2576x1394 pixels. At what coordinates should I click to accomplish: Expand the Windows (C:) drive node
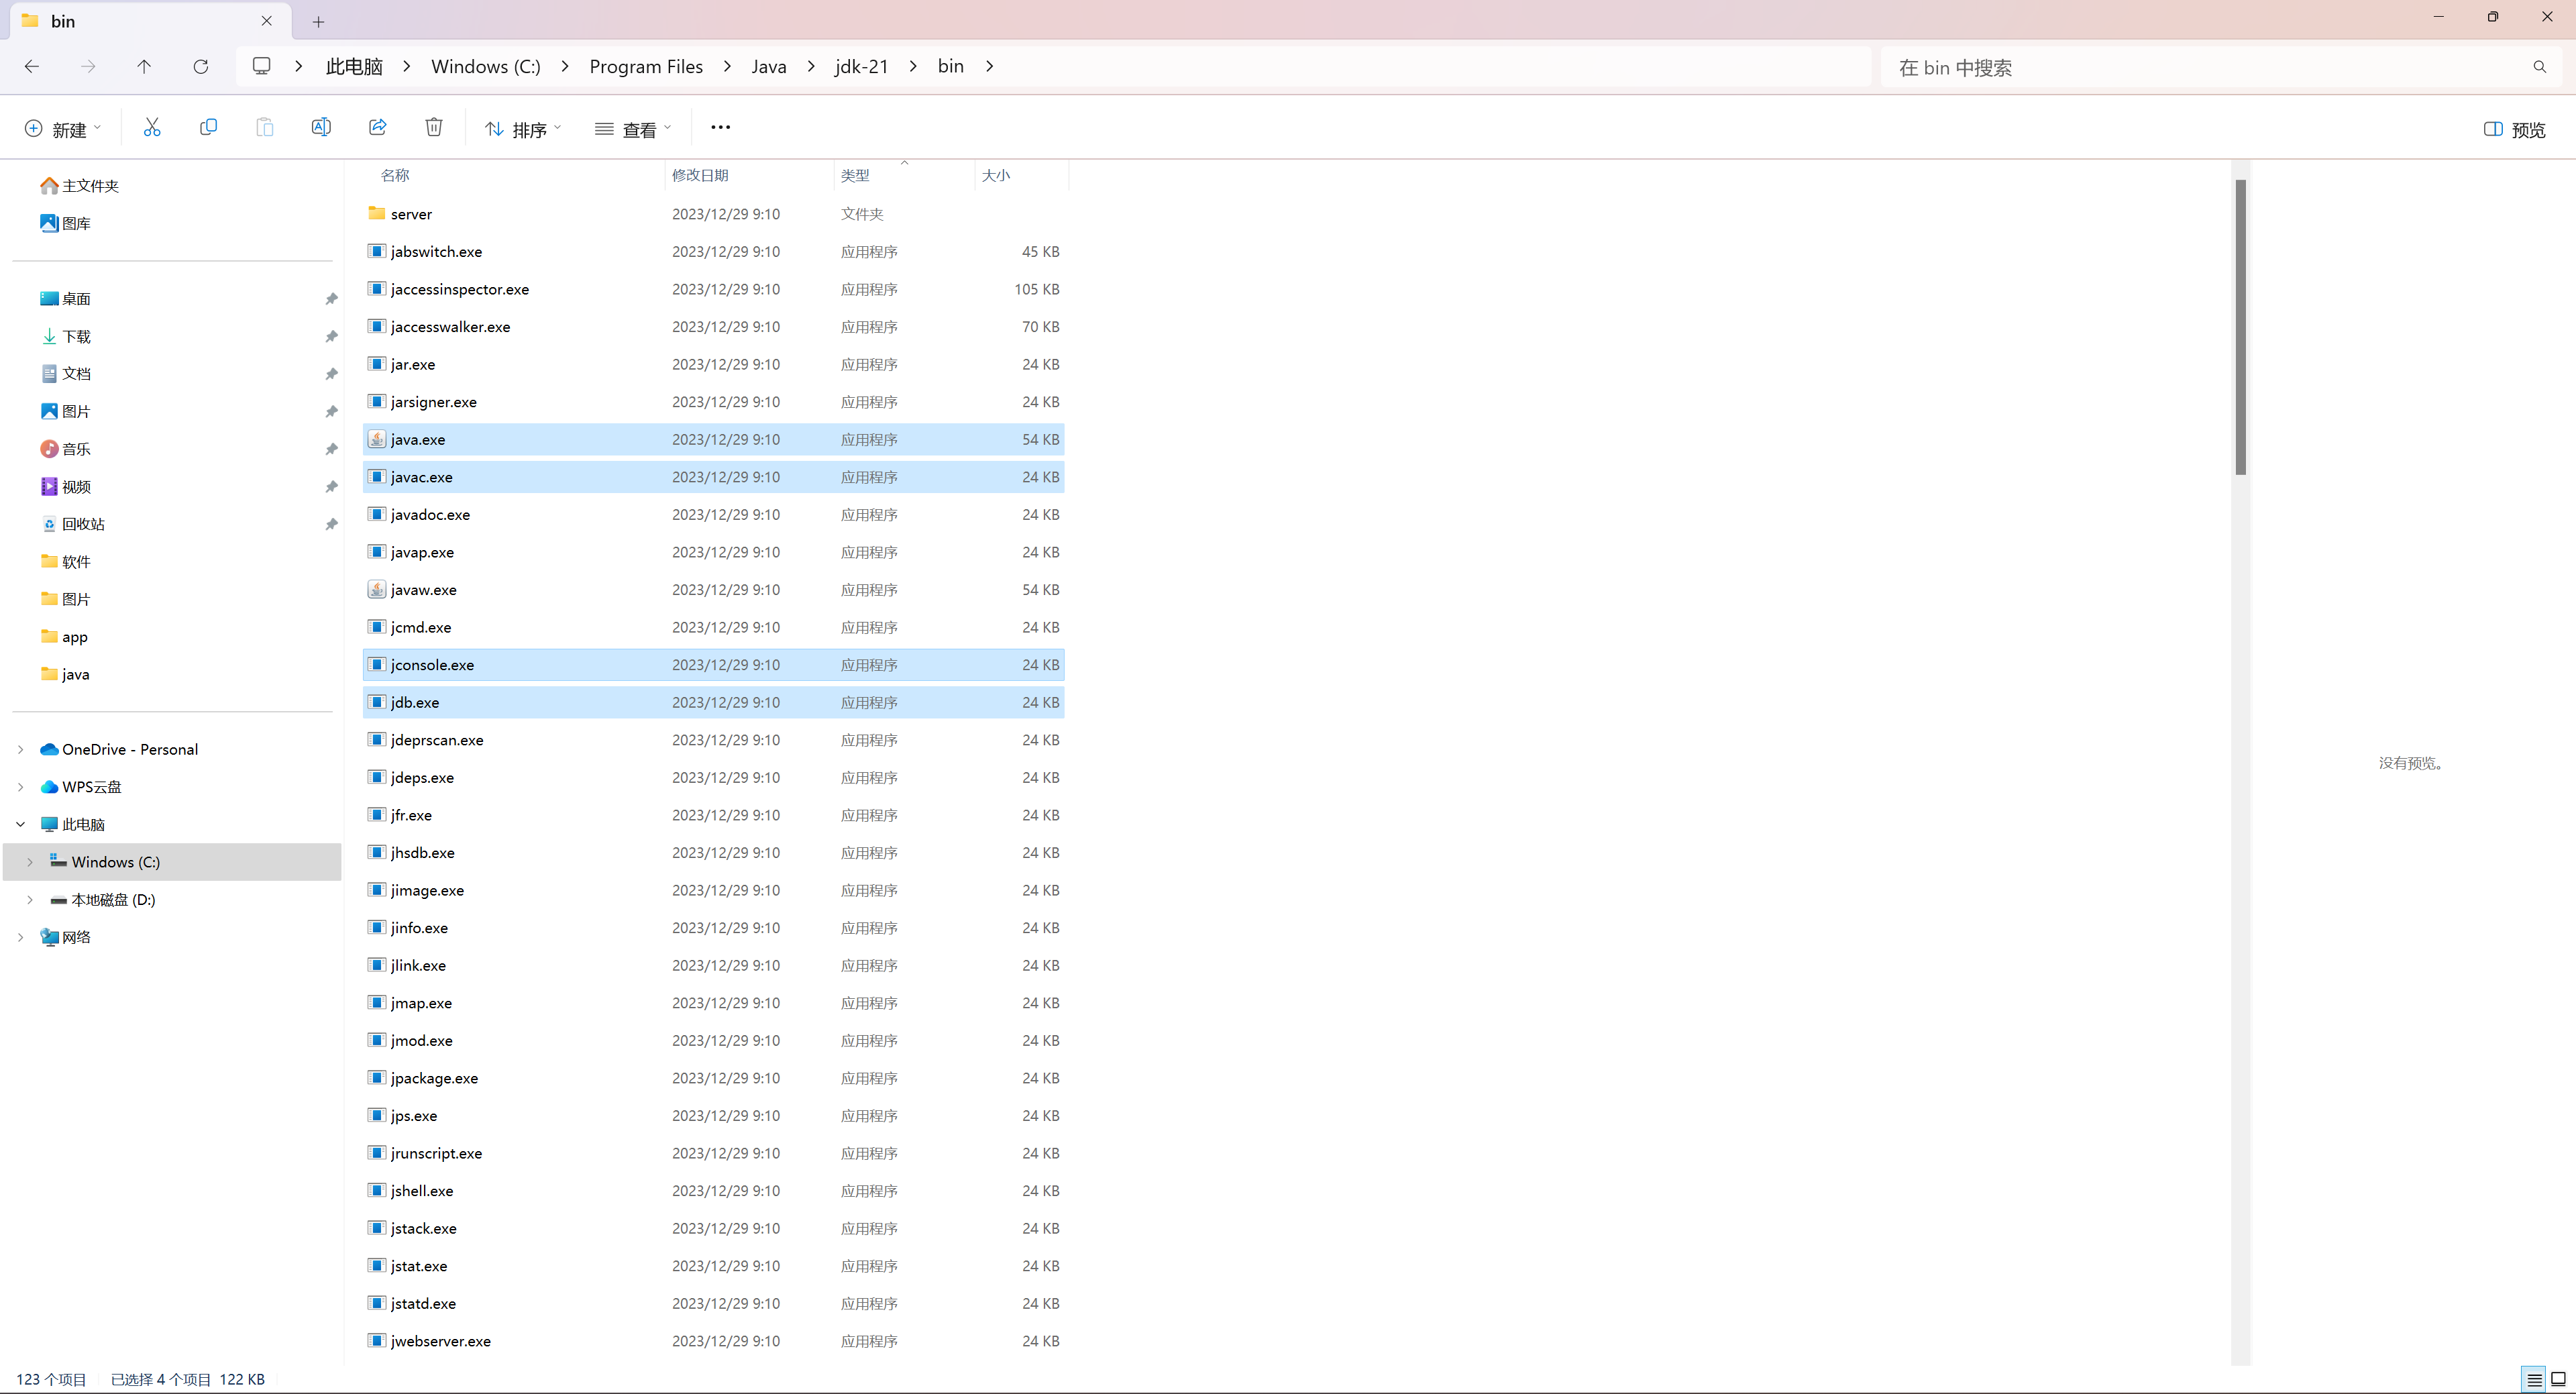pos(30,862)
